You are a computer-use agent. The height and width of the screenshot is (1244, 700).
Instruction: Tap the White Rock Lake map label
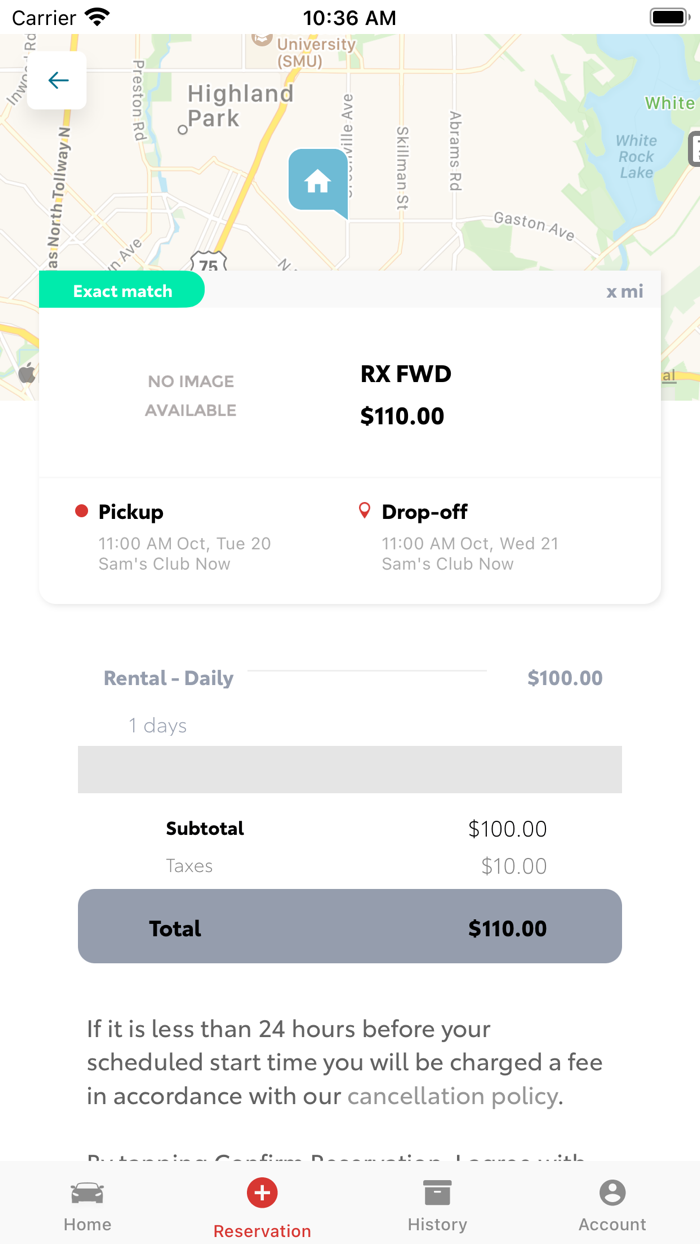636,156
